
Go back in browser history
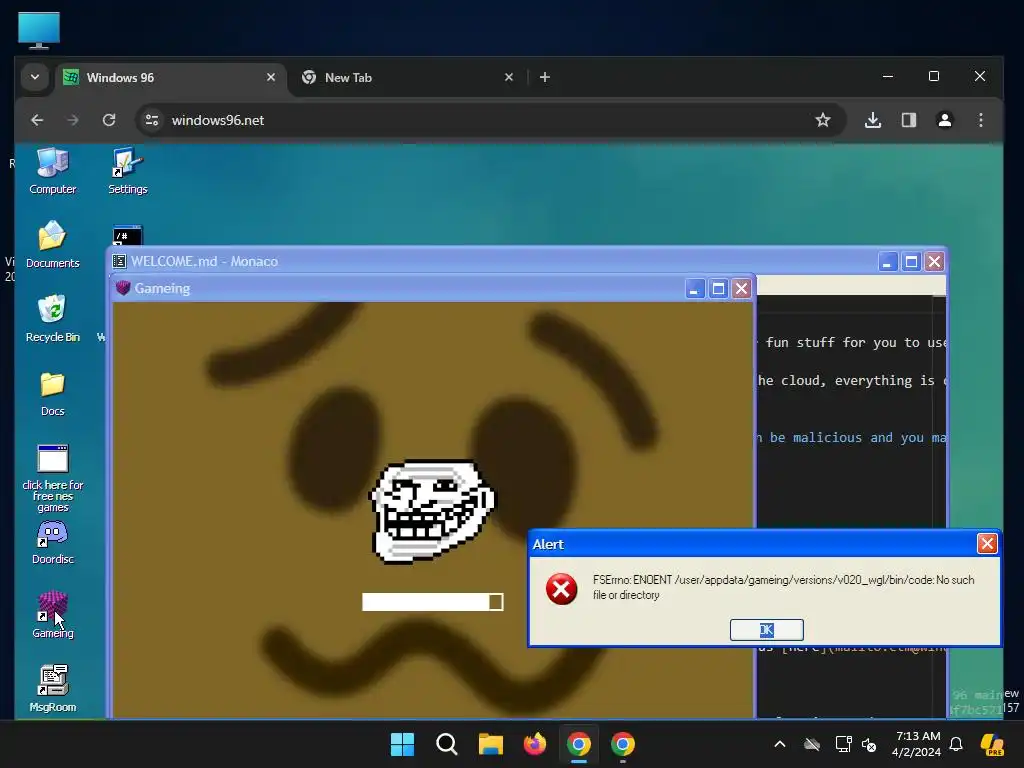click(x=37, y=120)
